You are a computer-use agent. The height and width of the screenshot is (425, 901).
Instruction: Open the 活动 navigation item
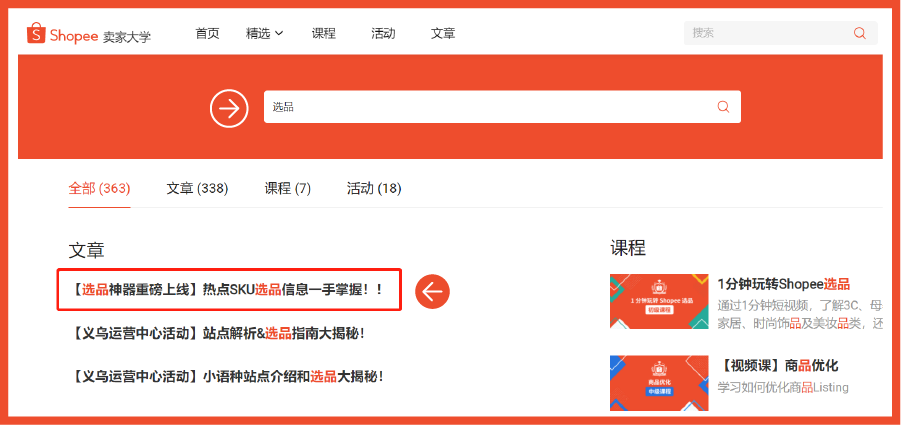pyautogui.click(x=383, y=33)
